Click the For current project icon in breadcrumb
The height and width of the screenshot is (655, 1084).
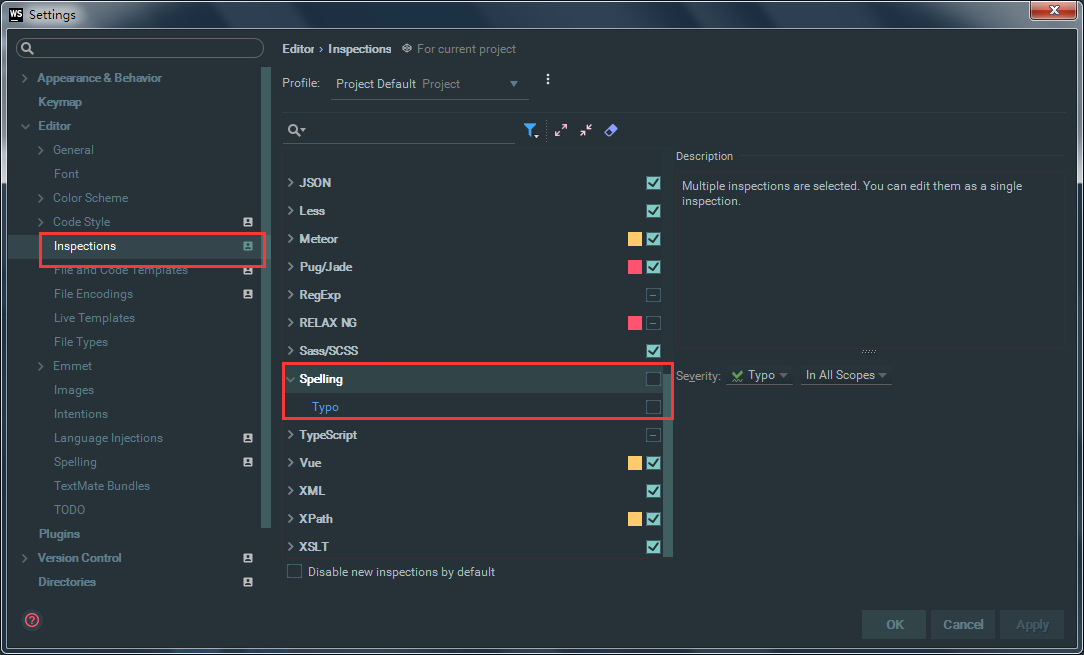pyautogui.click(x=406, y=48)
